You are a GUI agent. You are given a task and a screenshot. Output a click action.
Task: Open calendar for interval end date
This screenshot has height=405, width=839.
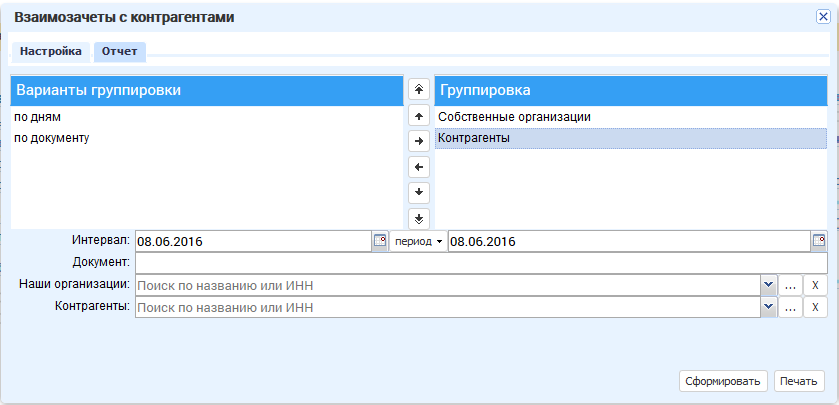(819, 241)
